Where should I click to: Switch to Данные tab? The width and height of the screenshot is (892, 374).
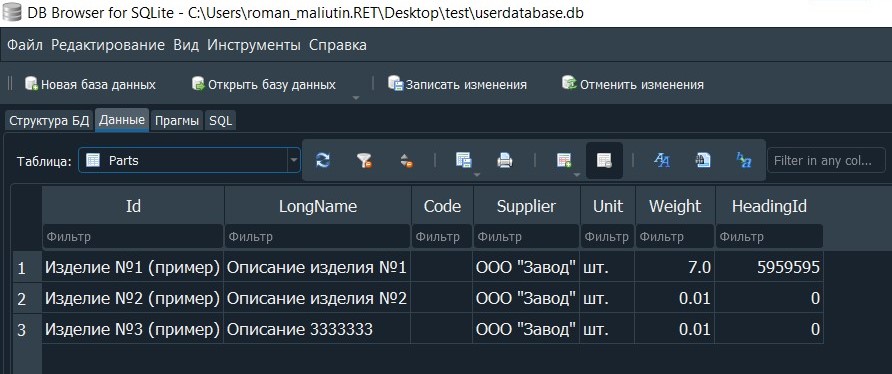122,120
